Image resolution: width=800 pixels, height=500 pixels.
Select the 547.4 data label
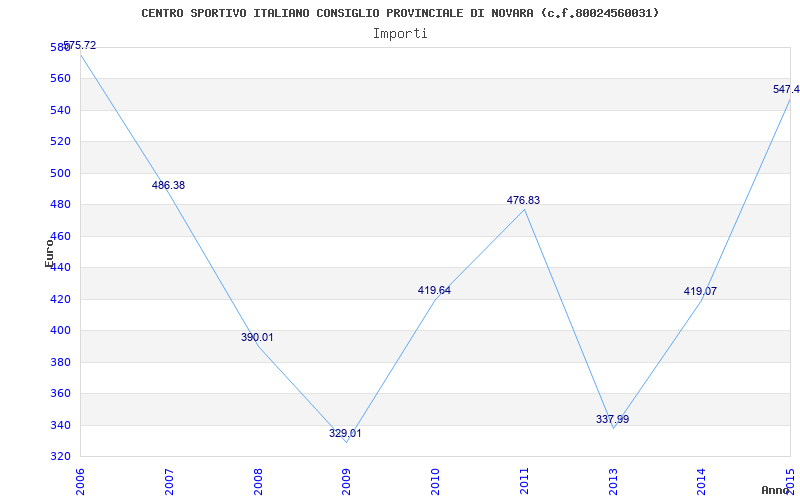tap(786, 89)
